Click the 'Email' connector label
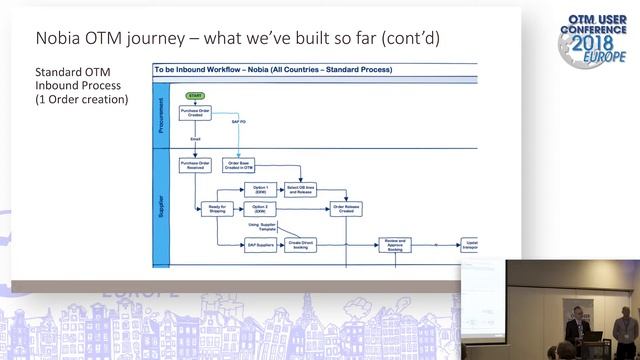 (x=195, y=139)
